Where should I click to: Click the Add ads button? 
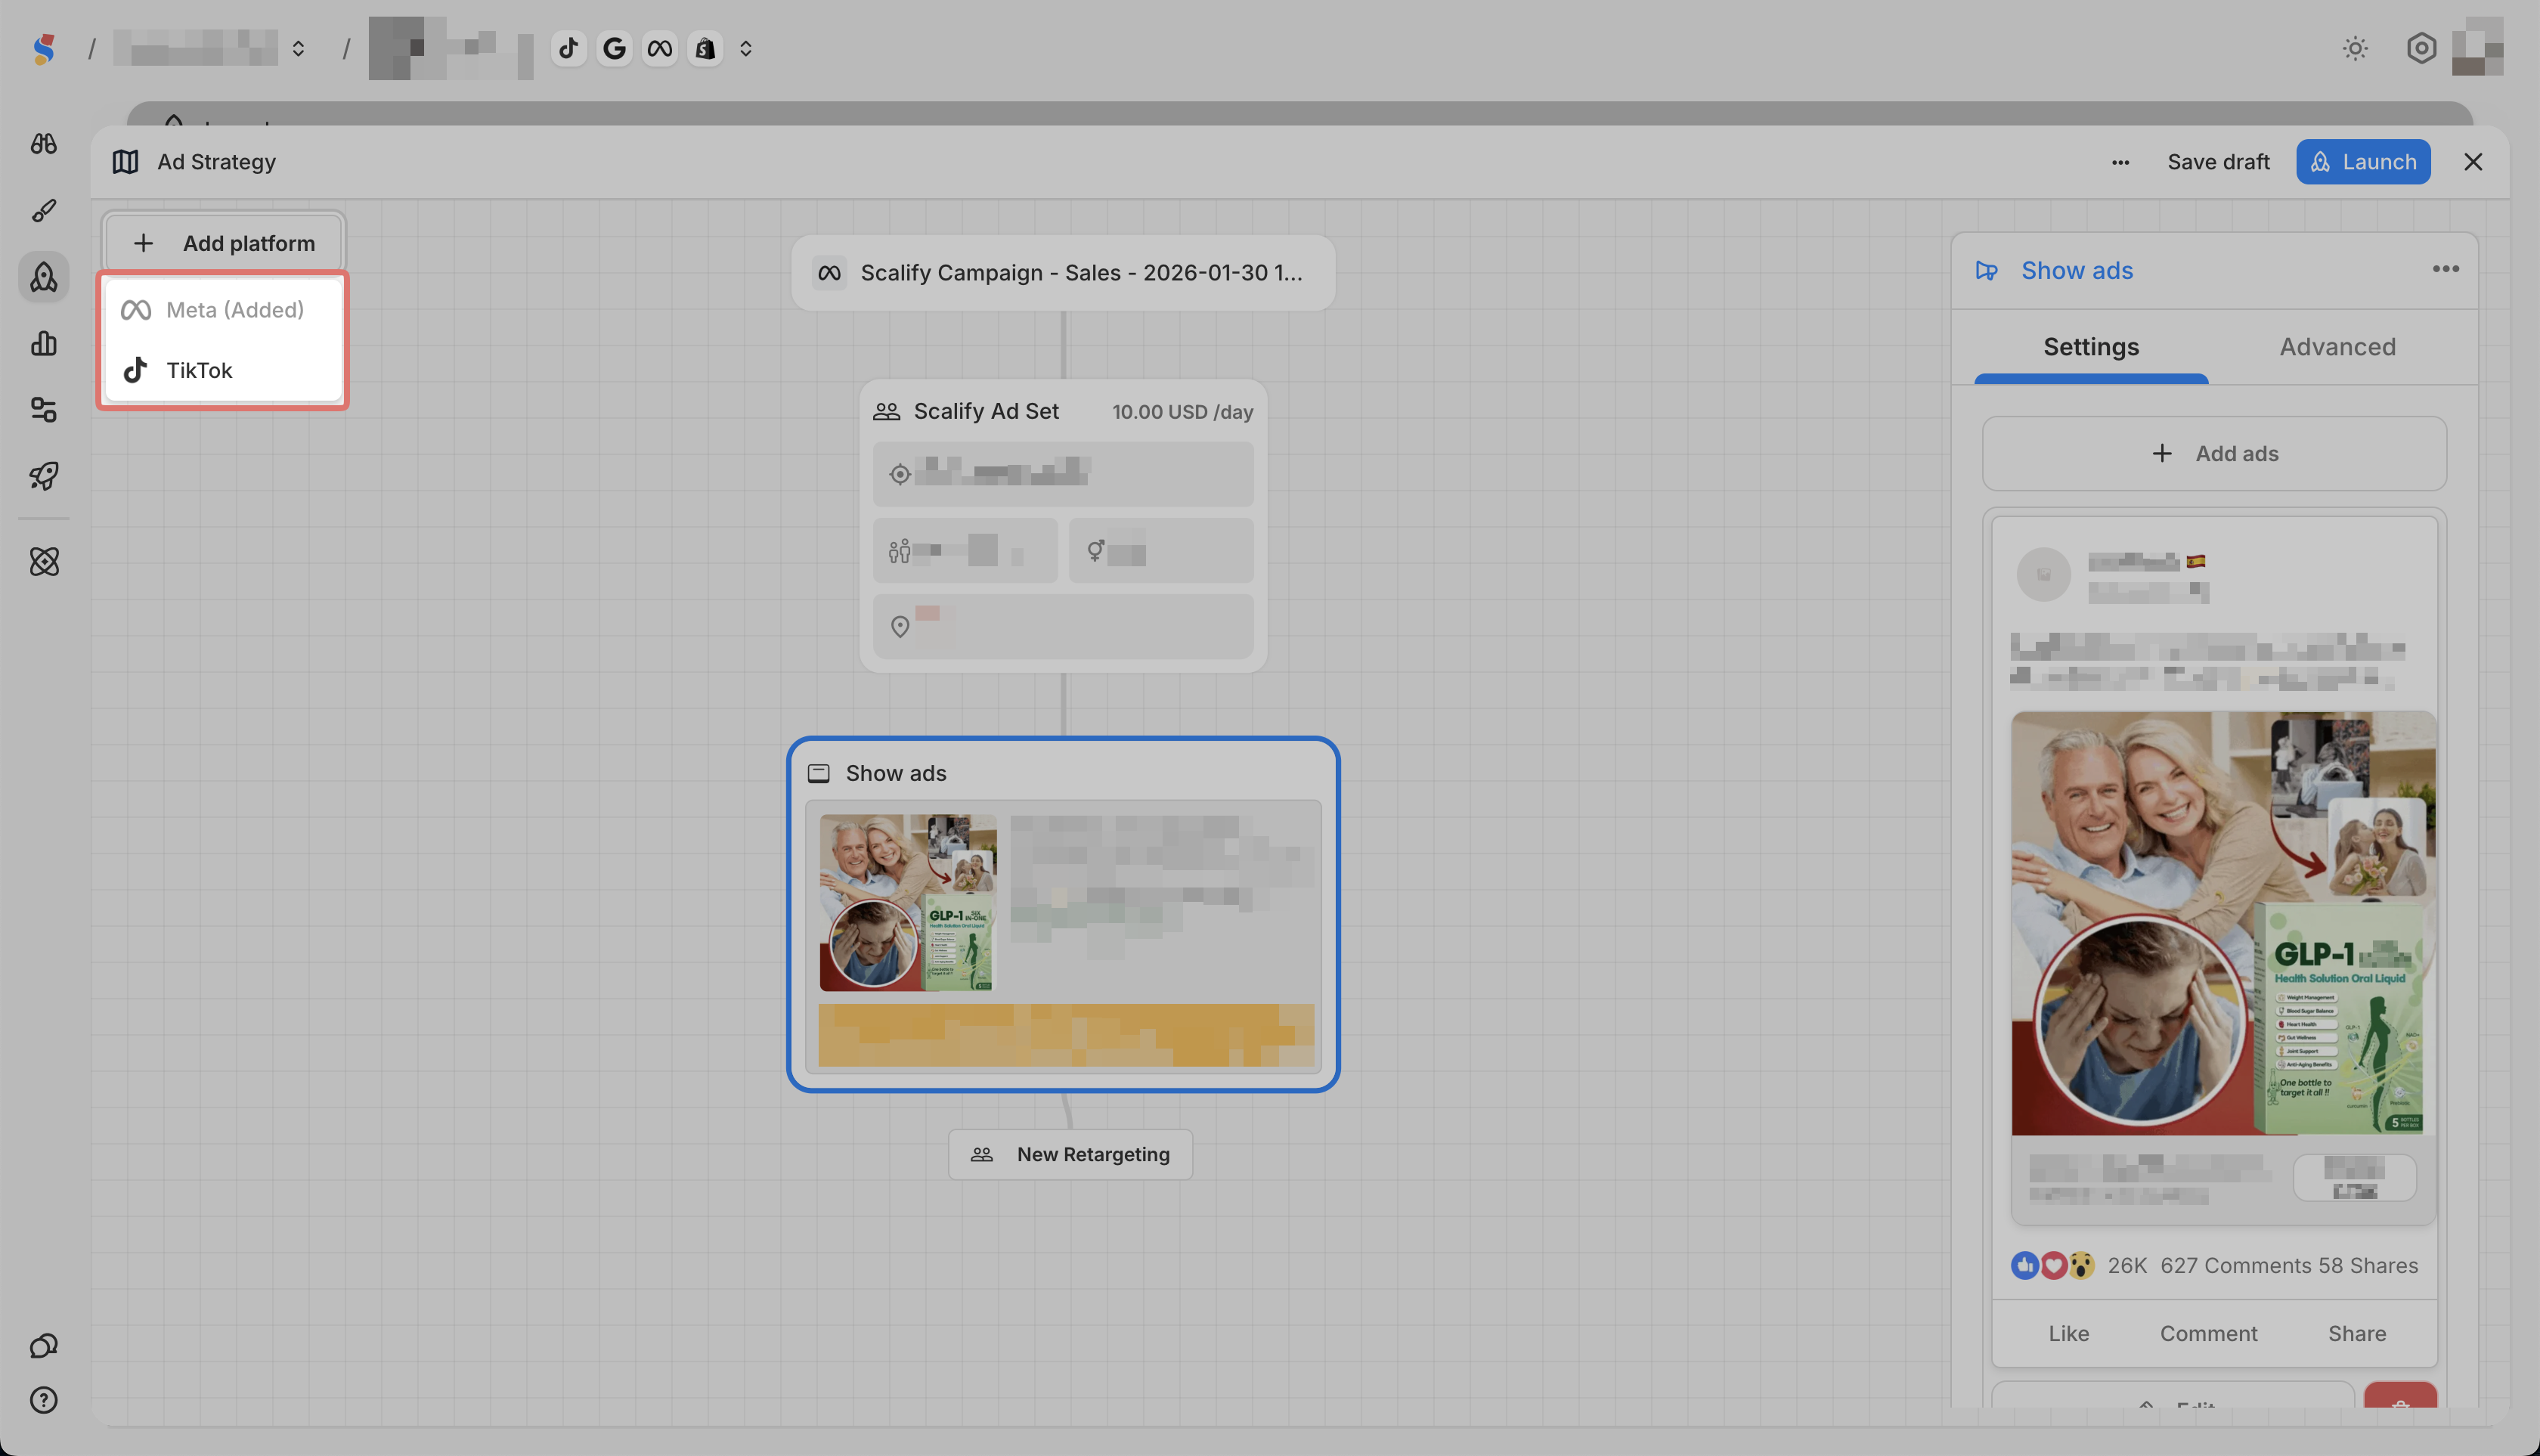[x=2214, y=454]
